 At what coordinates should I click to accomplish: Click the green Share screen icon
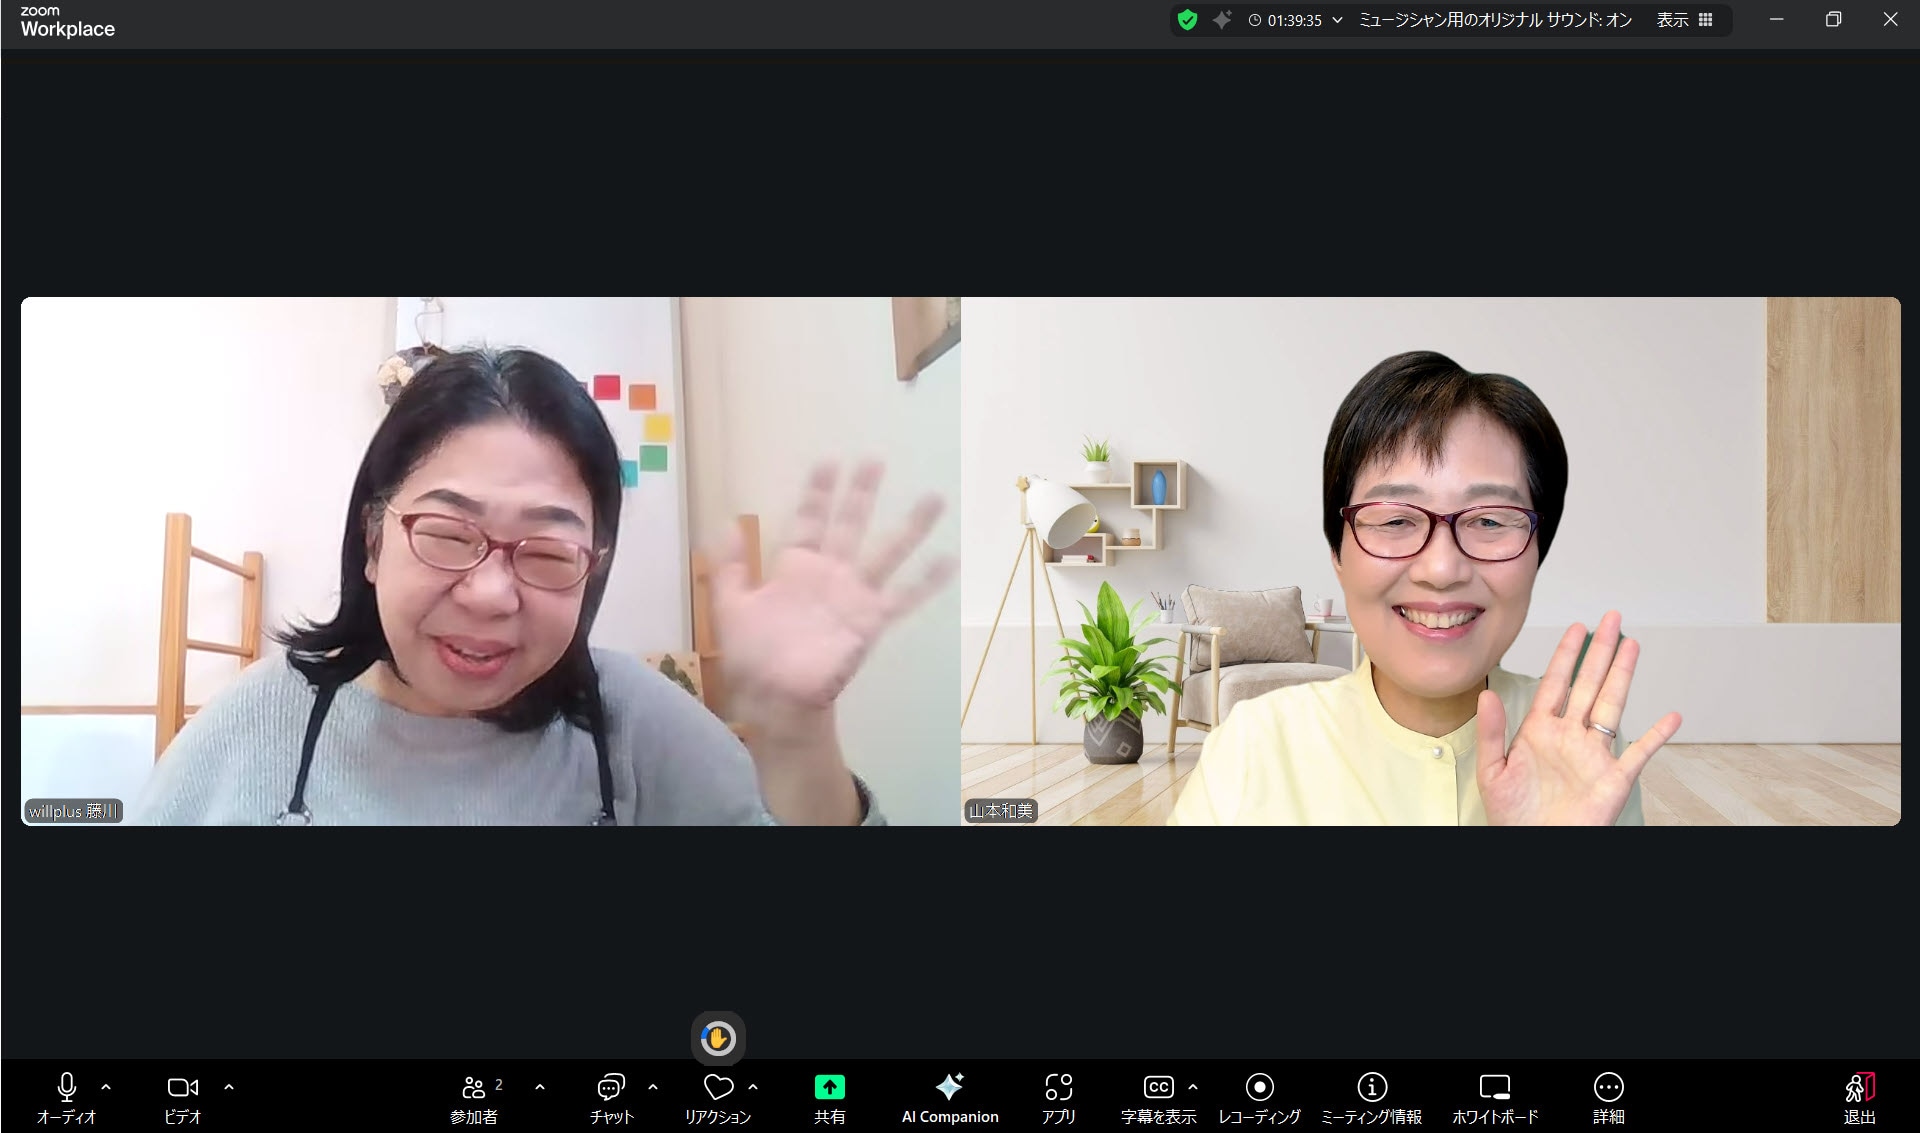click(x=829, y=1087)
